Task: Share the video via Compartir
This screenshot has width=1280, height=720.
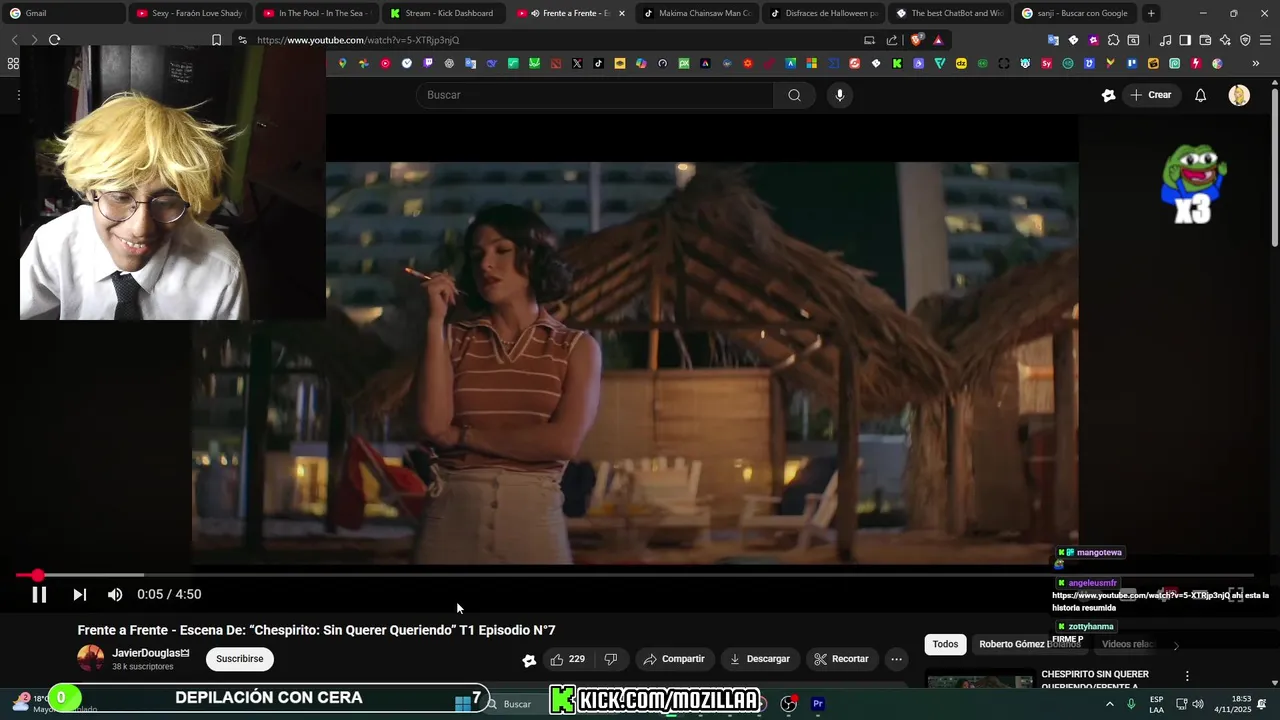Action: pyautogui.click(x=674, y=659)
